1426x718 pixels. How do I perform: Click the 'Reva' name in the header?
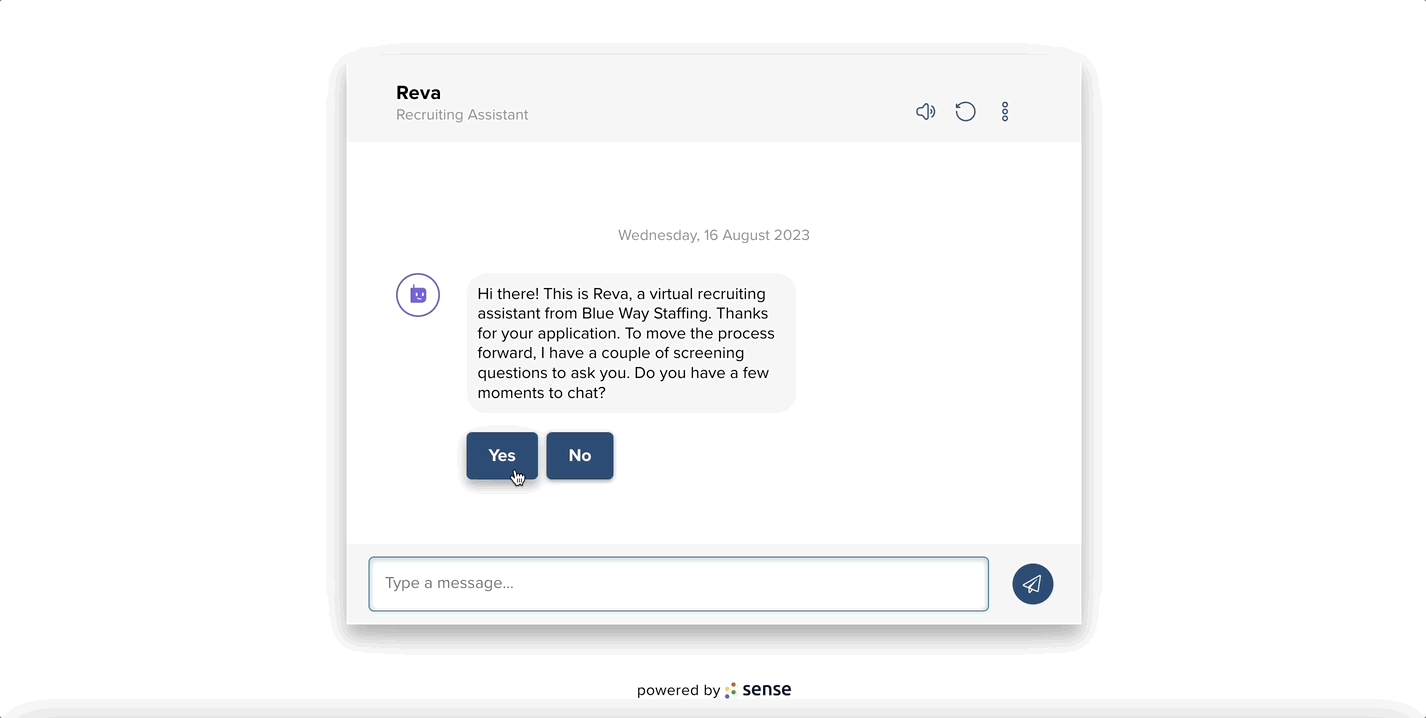click(x=418, y=93)
